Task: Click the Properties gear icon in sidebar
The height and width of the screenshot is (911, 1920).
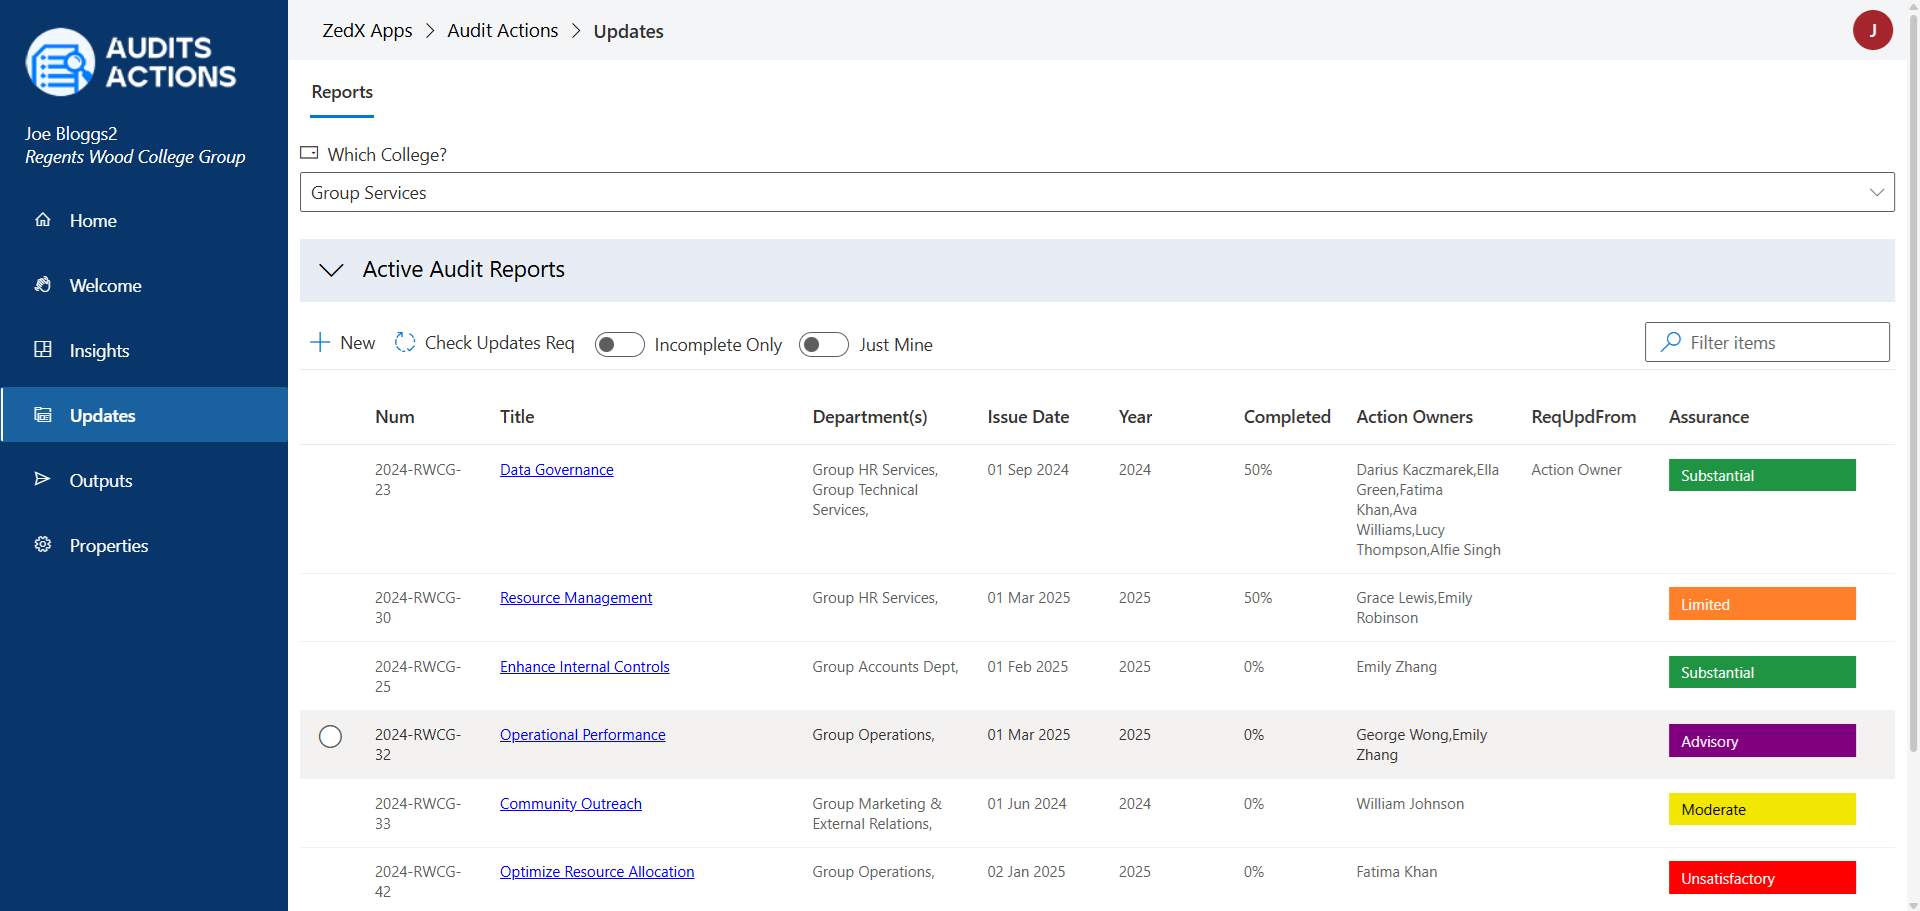Action: click(x=43, y=545)
